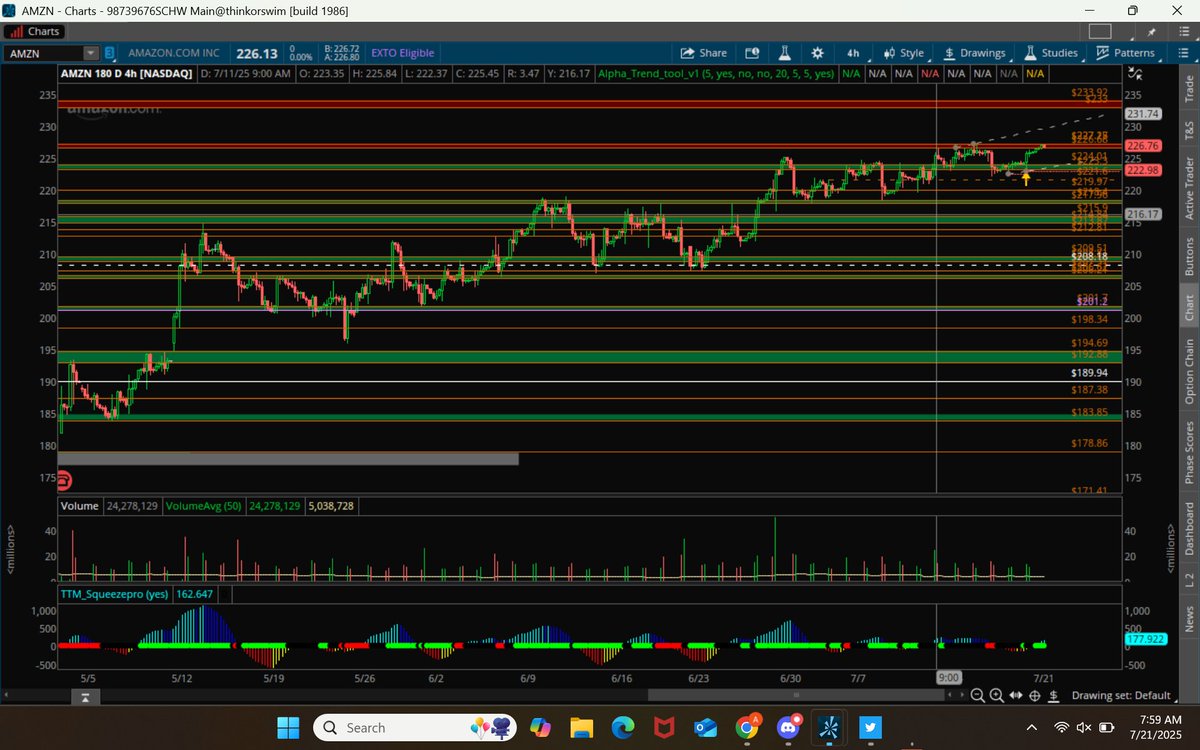
Task: Open the T&S side tab
Action: click(1189, 130)
